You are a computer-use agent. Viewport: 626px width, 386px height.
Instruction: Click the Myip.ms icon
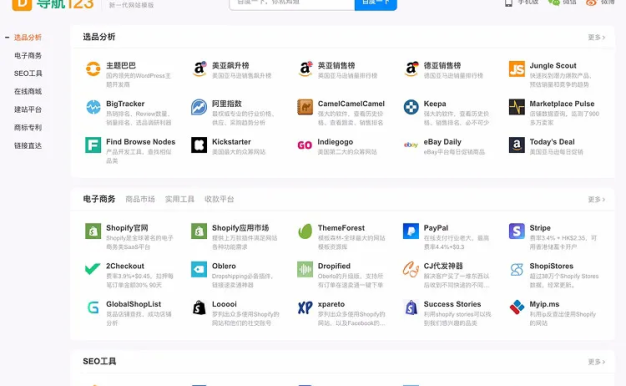click(517, 307)
